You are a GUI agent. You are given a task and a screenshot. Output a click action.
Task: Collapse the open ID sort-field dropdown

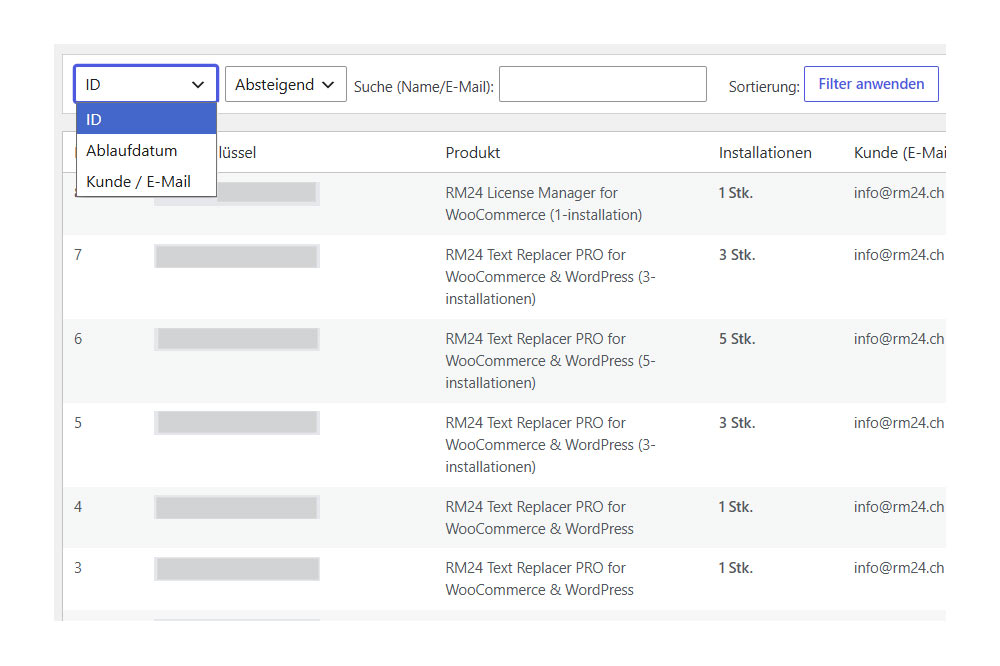pyautogui.click(x=146, y=84)
